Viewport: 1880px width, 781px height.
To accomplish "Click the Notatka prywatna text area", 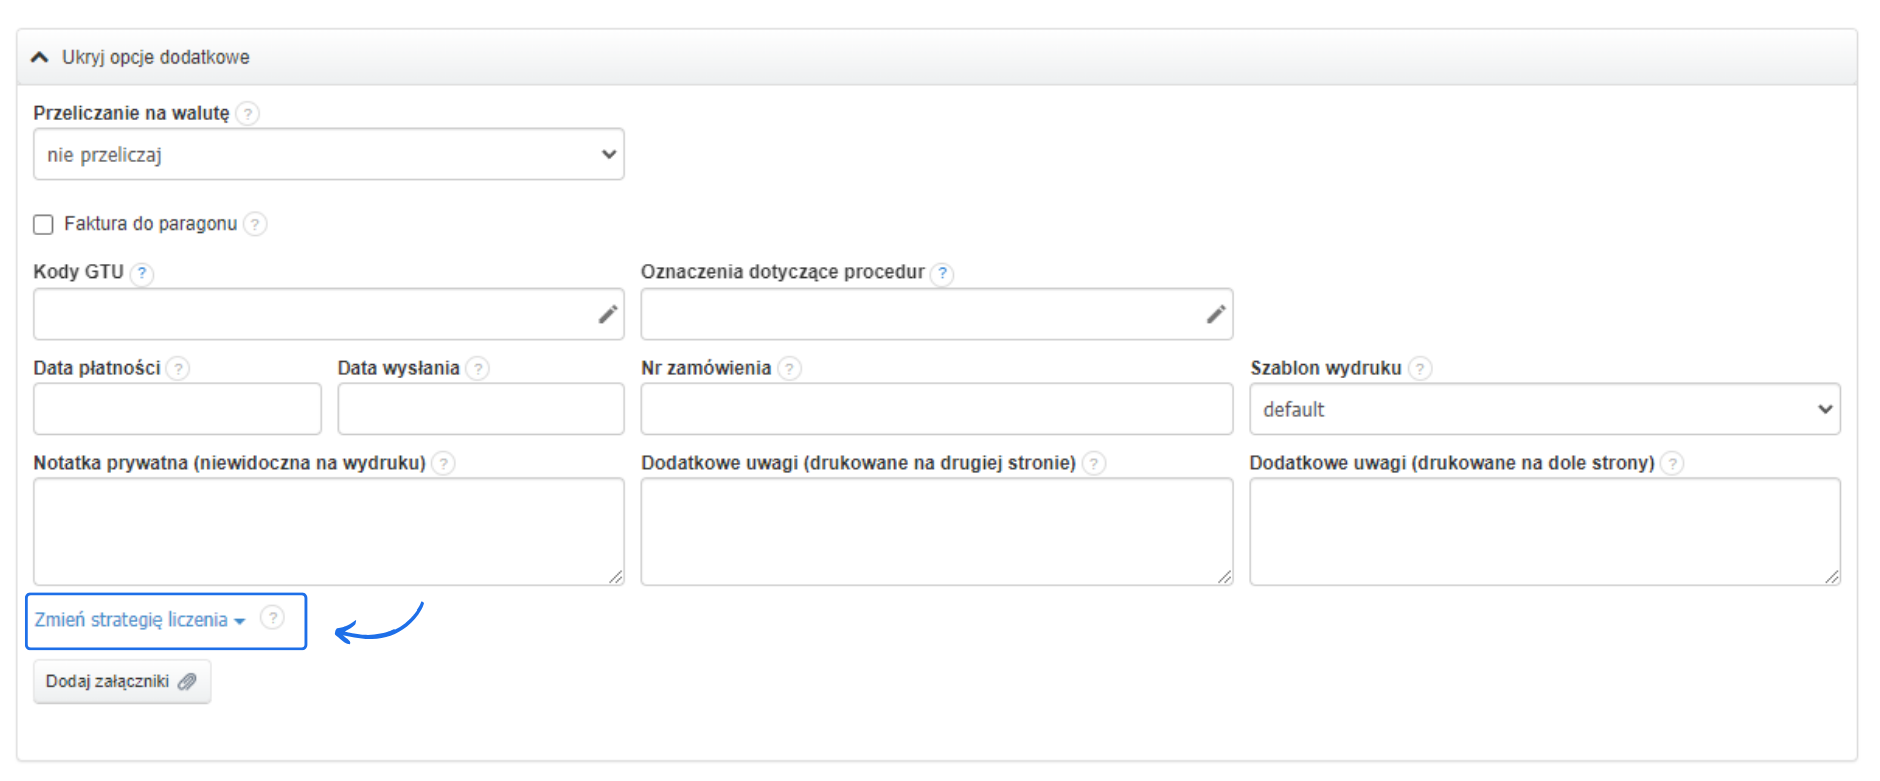I will tap(328, 531).
